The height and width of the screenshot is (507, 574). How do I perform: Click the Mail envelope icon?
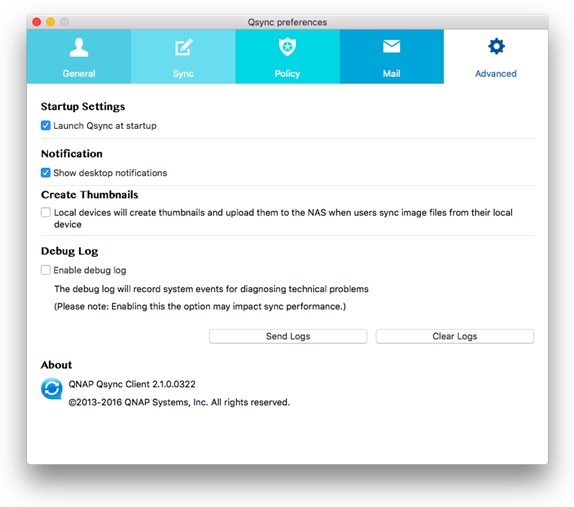[x=391, y=46]
